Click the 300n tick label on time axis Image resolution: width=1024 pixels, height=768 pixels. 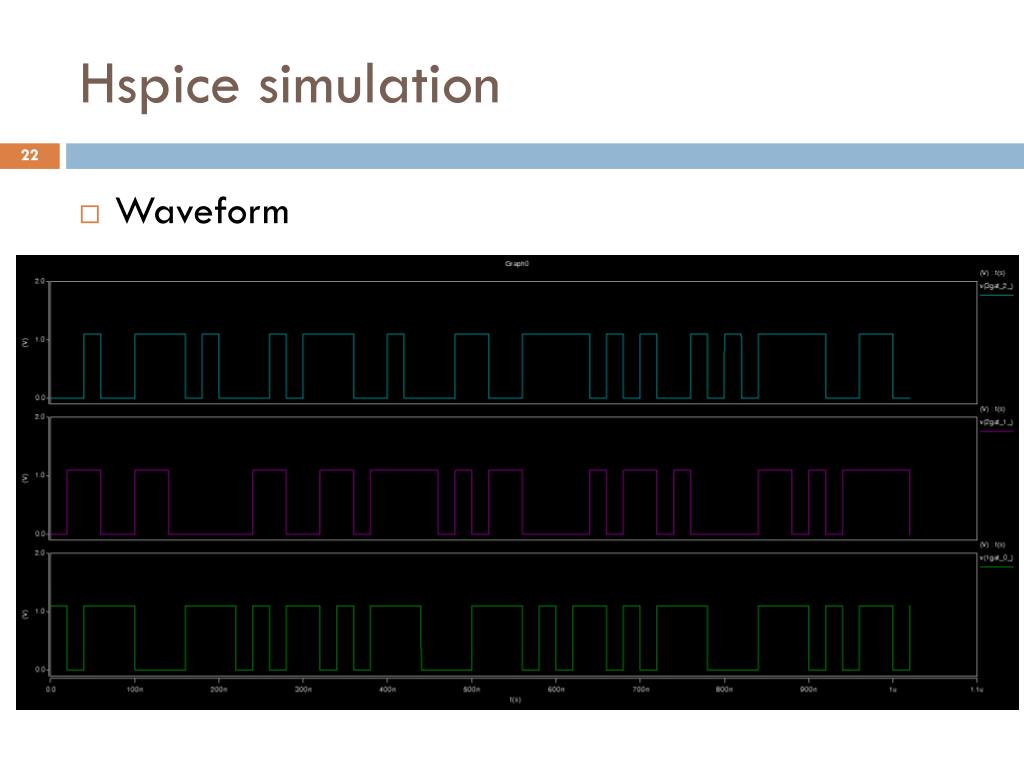(x=303, y=690)
